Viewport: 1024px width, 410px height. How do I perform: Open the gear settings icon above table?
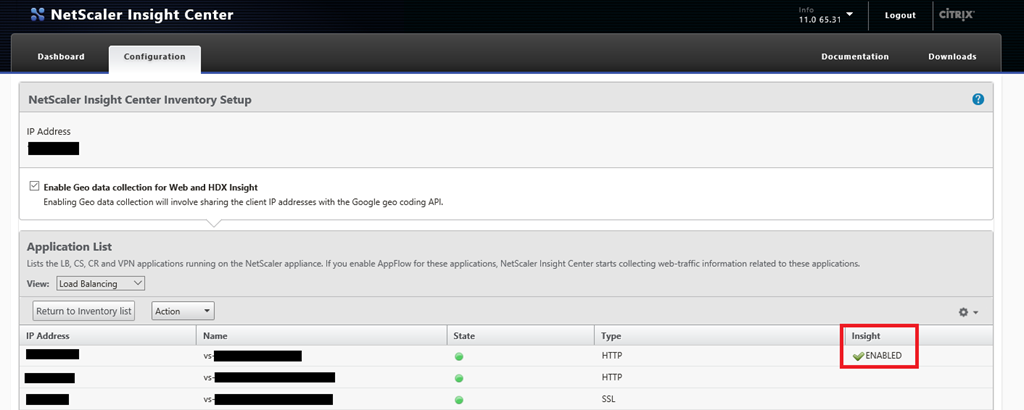click(x=967, y=312)
